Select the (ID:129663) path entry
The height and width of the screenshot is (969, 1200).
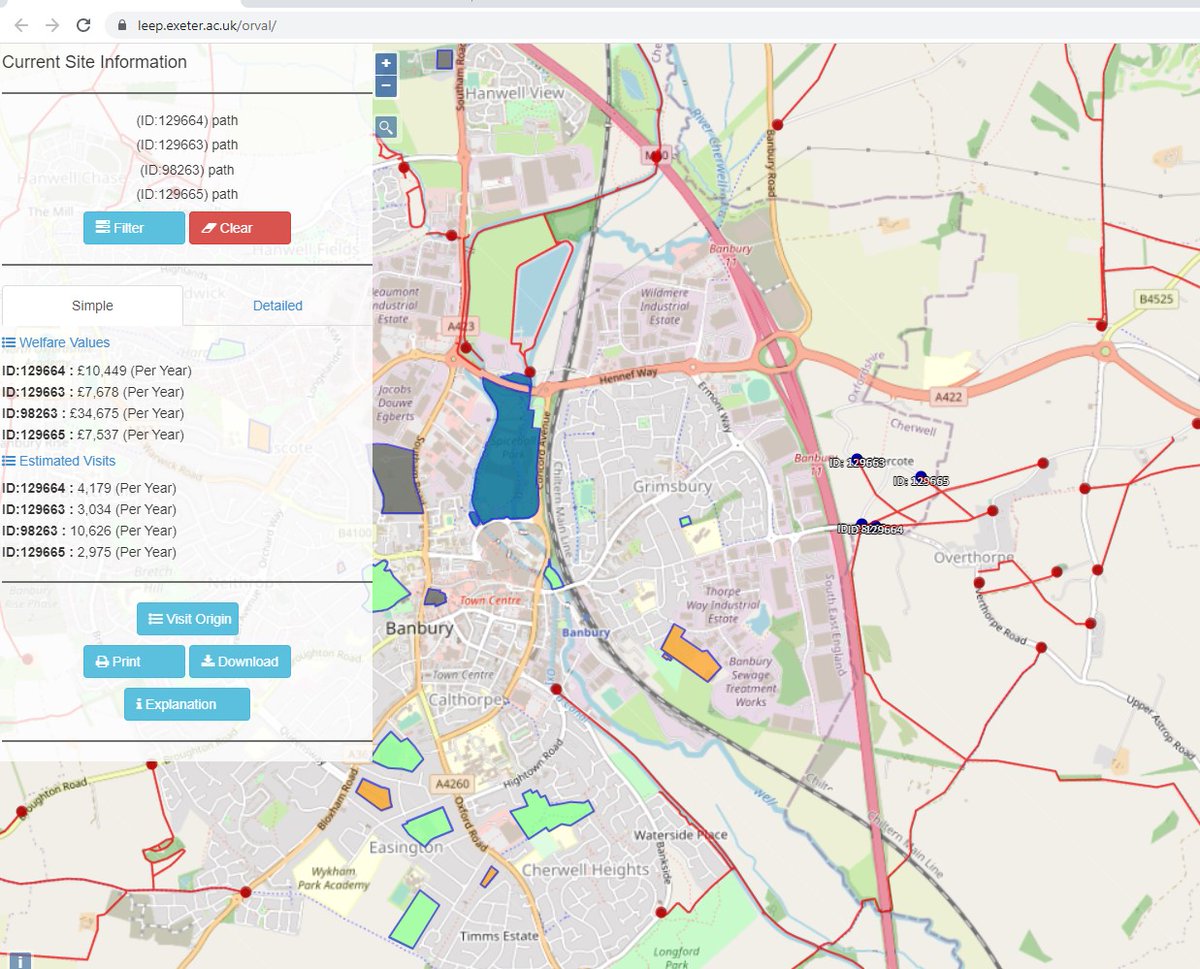click(187, 145)
